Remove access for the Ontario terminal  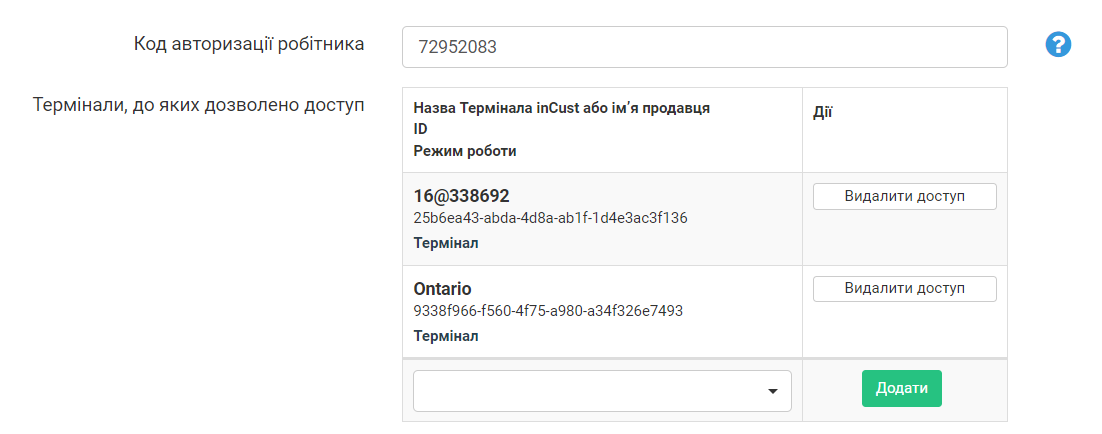click(x=904, y=289)
